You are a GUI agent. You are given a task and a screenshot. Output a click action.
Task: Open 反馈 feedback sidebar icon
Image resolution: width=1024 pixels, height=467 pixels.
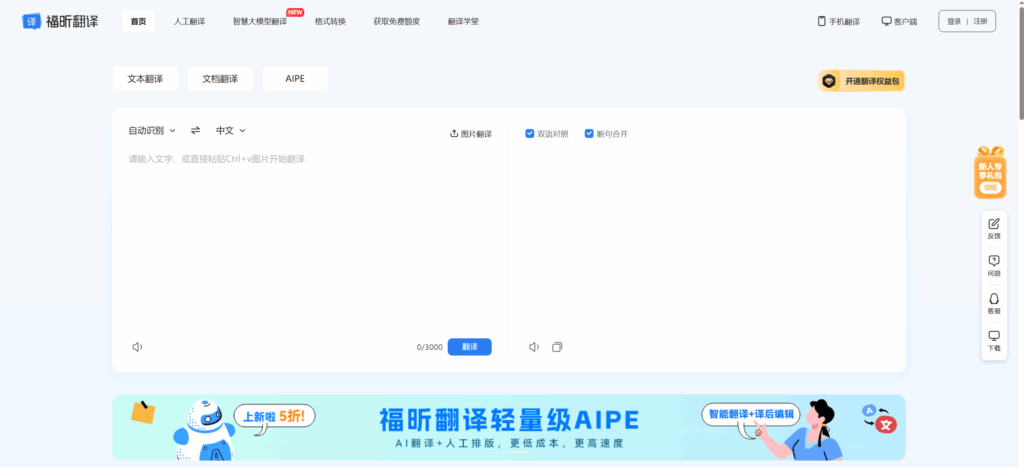pyautogui.click(x=994, y=228)
